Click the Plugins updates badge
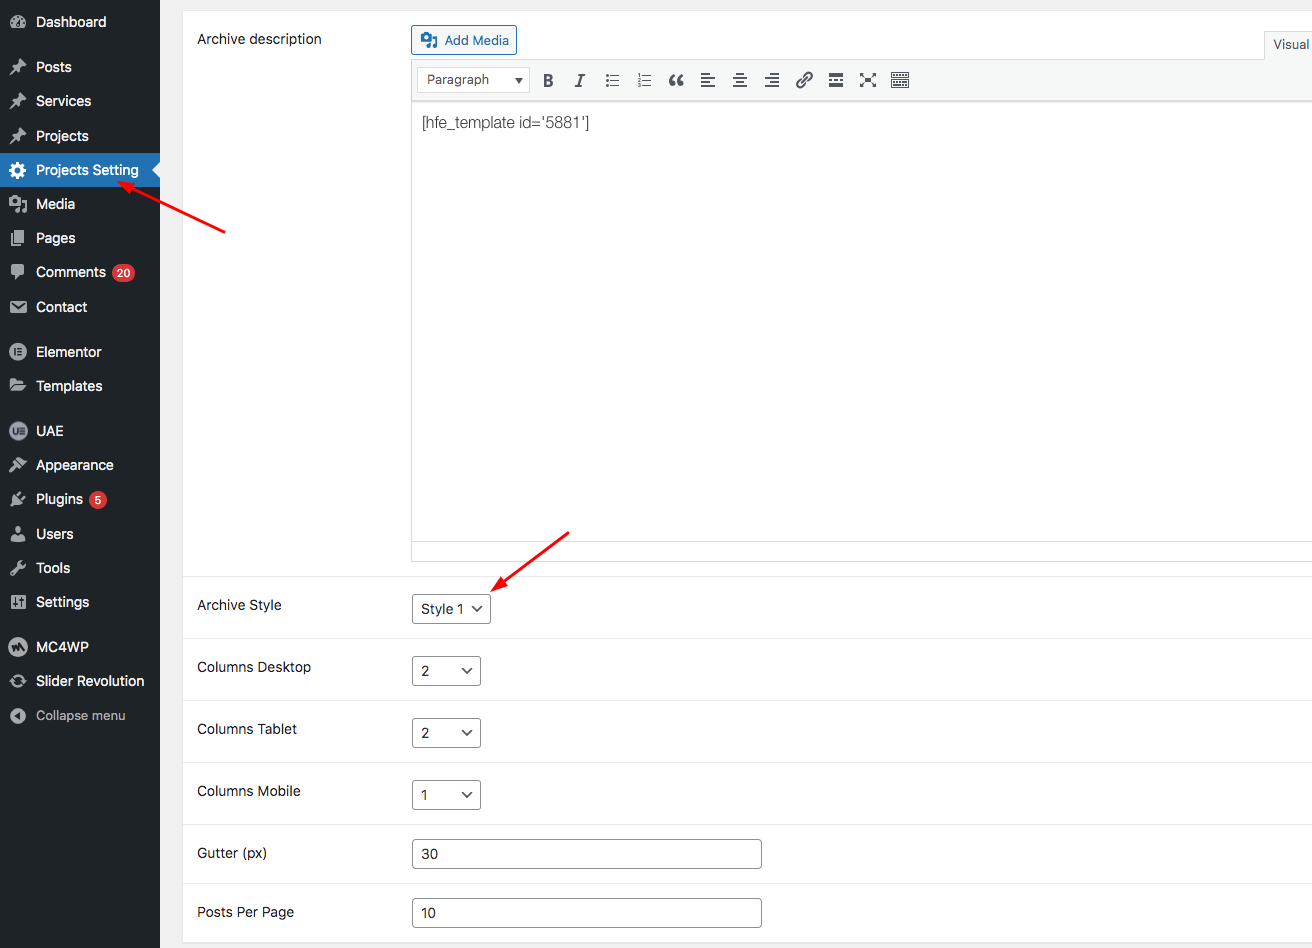Viewport: 1312px width, 948px height. point(98,500)
